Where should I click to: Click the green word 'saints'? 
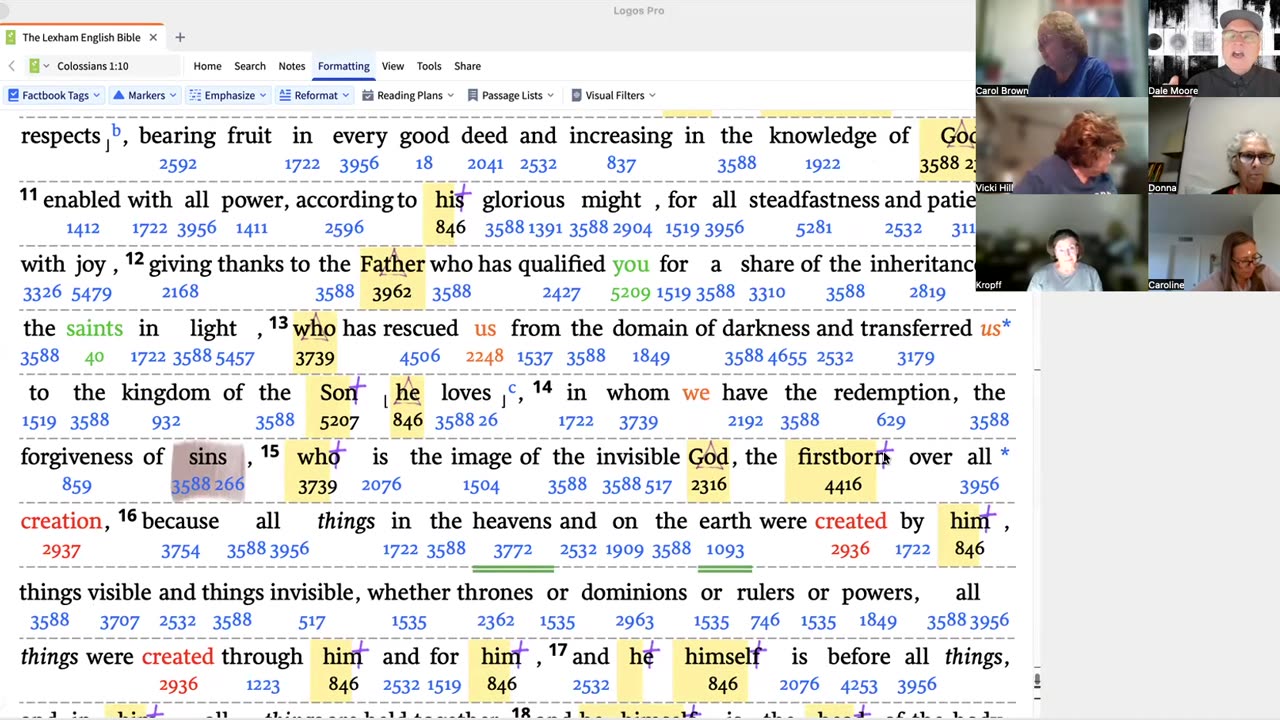pyautogui.click(x=94, y=329)
